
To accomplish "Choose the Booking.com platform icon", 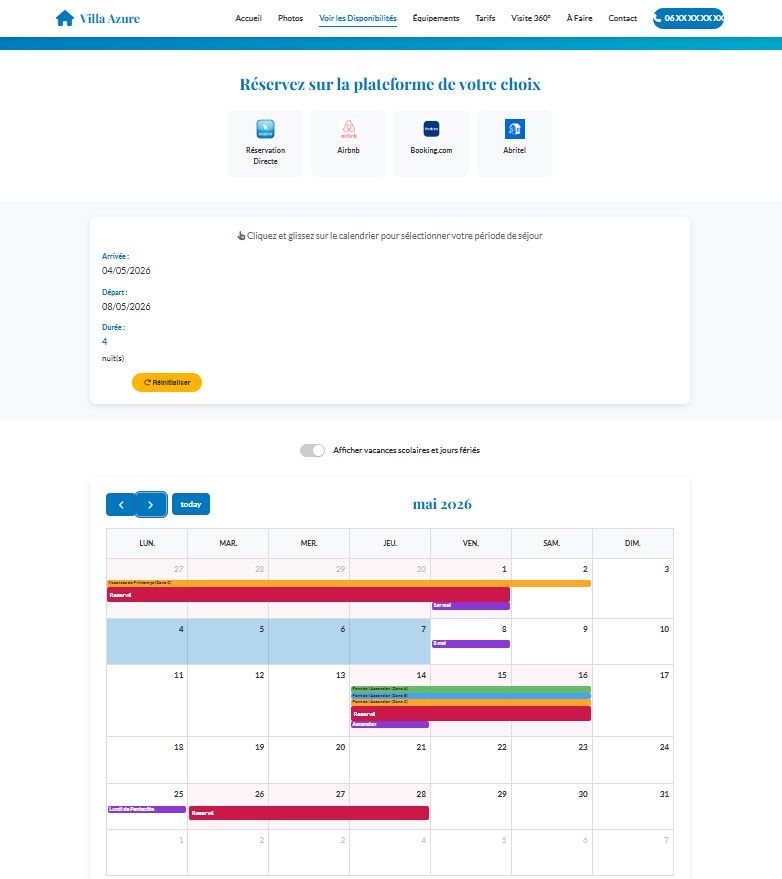I will tap(431, 129).
